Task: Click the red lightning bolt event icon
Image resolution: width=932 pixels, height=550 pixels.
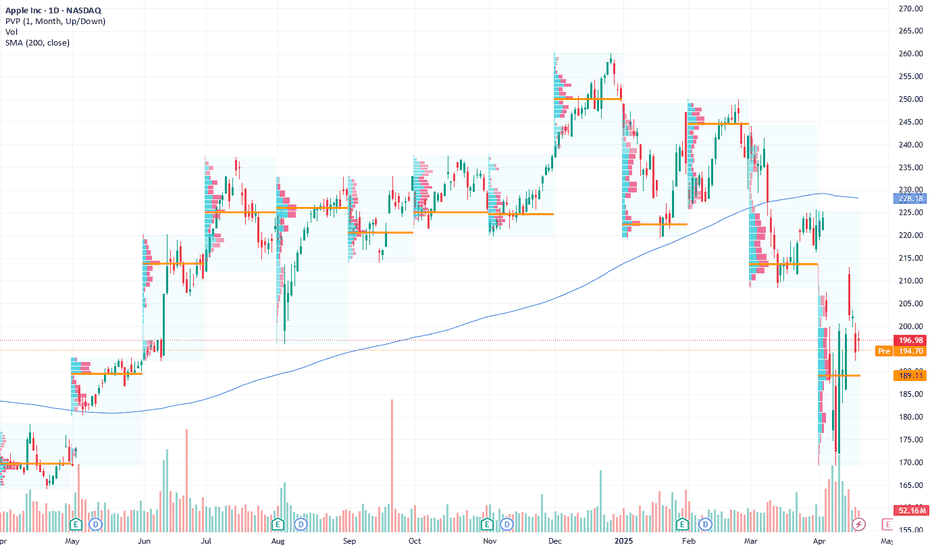Action: pos(858,524)
